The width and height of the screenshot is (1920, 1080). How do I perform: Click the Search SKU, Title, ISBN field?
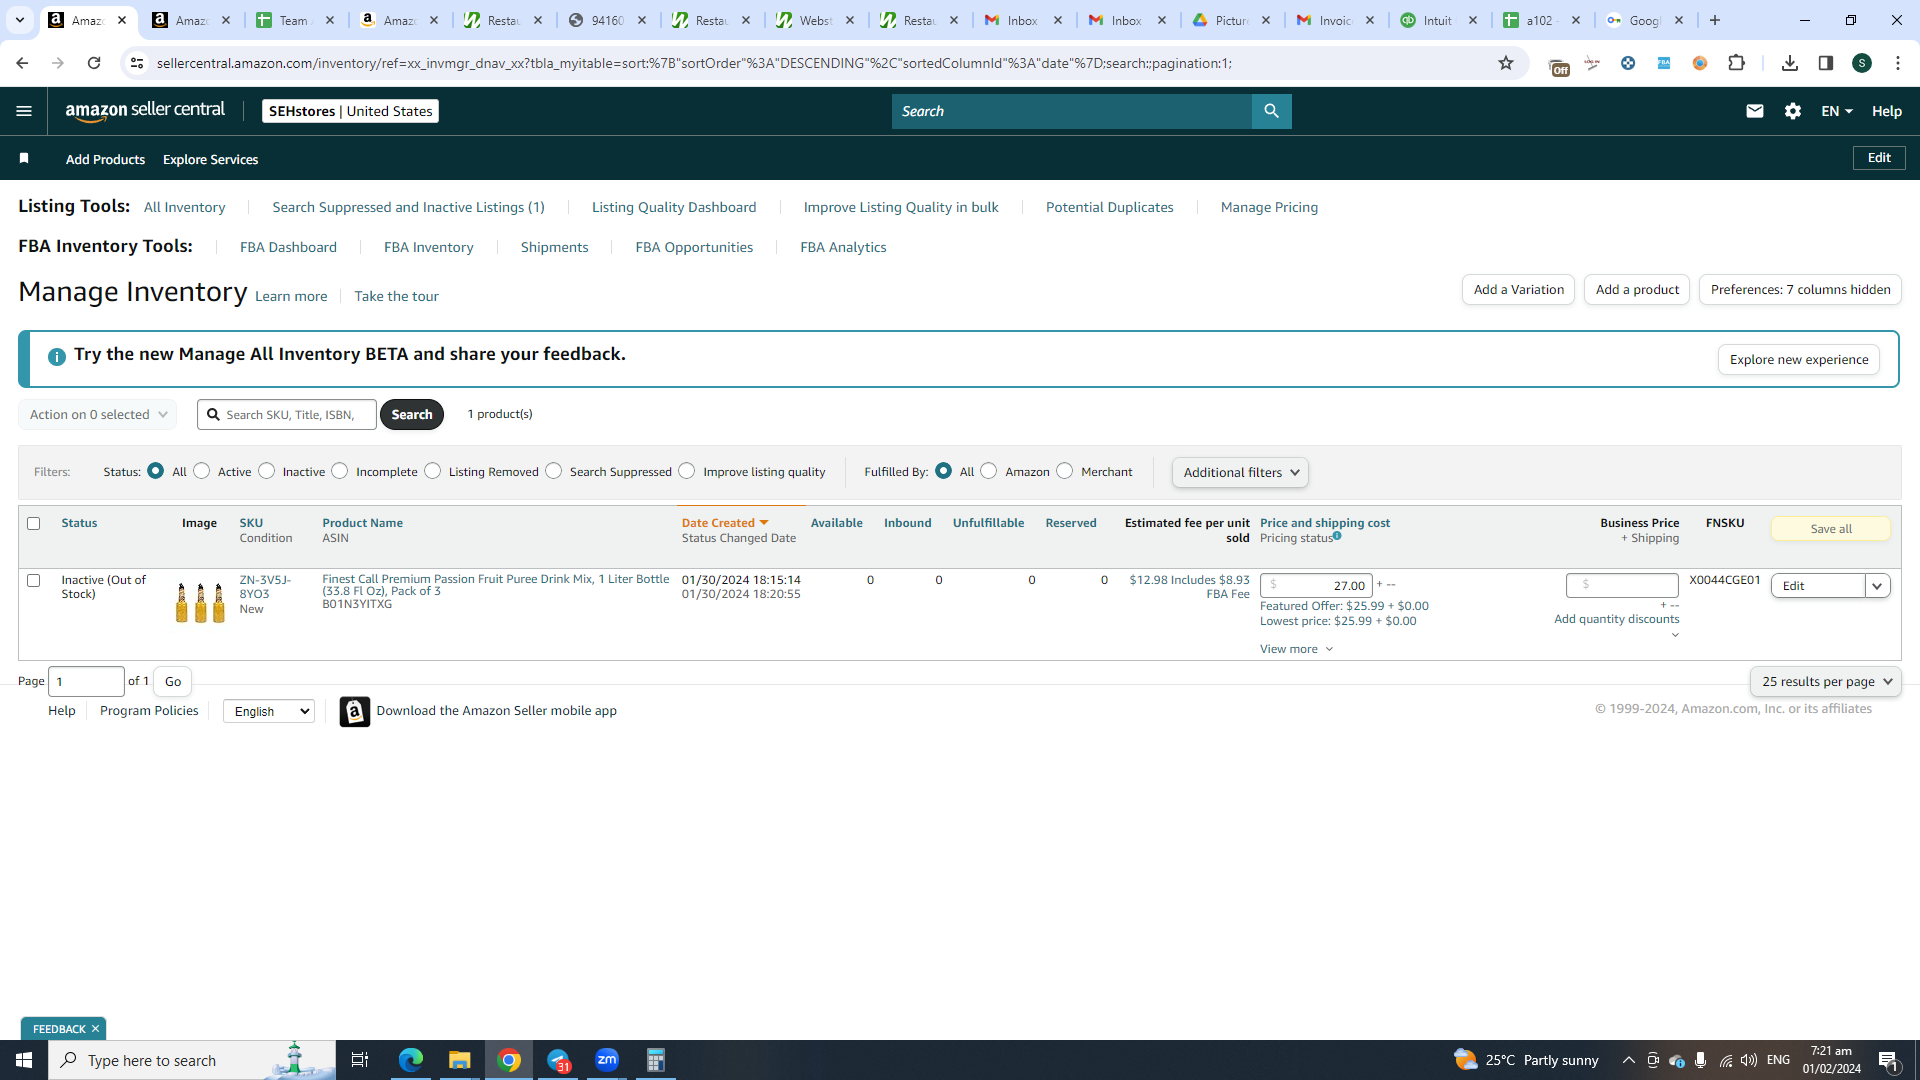pos(287,414)
